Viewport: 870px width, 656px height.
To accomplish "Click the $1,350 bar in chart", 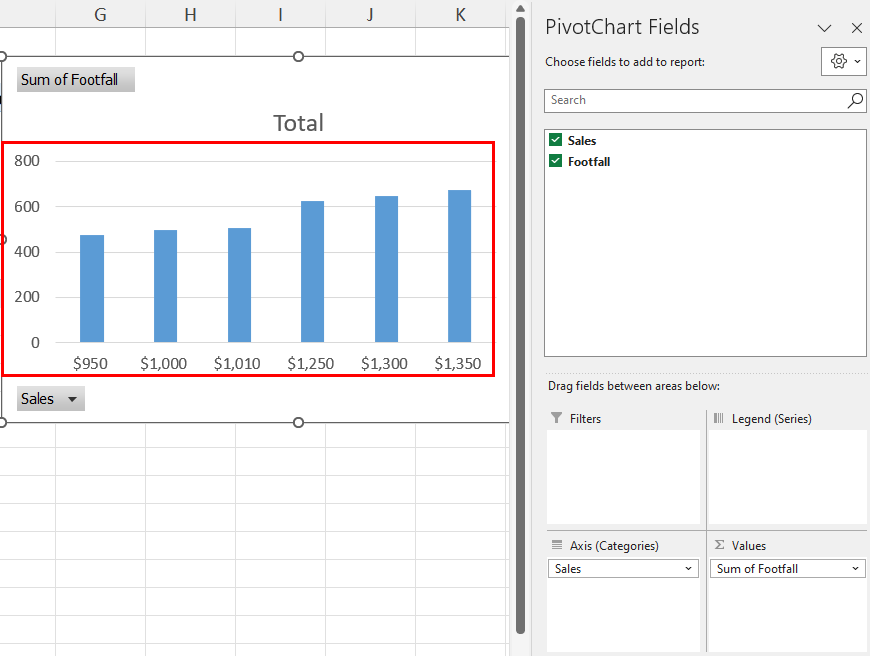I will point(459,266).
